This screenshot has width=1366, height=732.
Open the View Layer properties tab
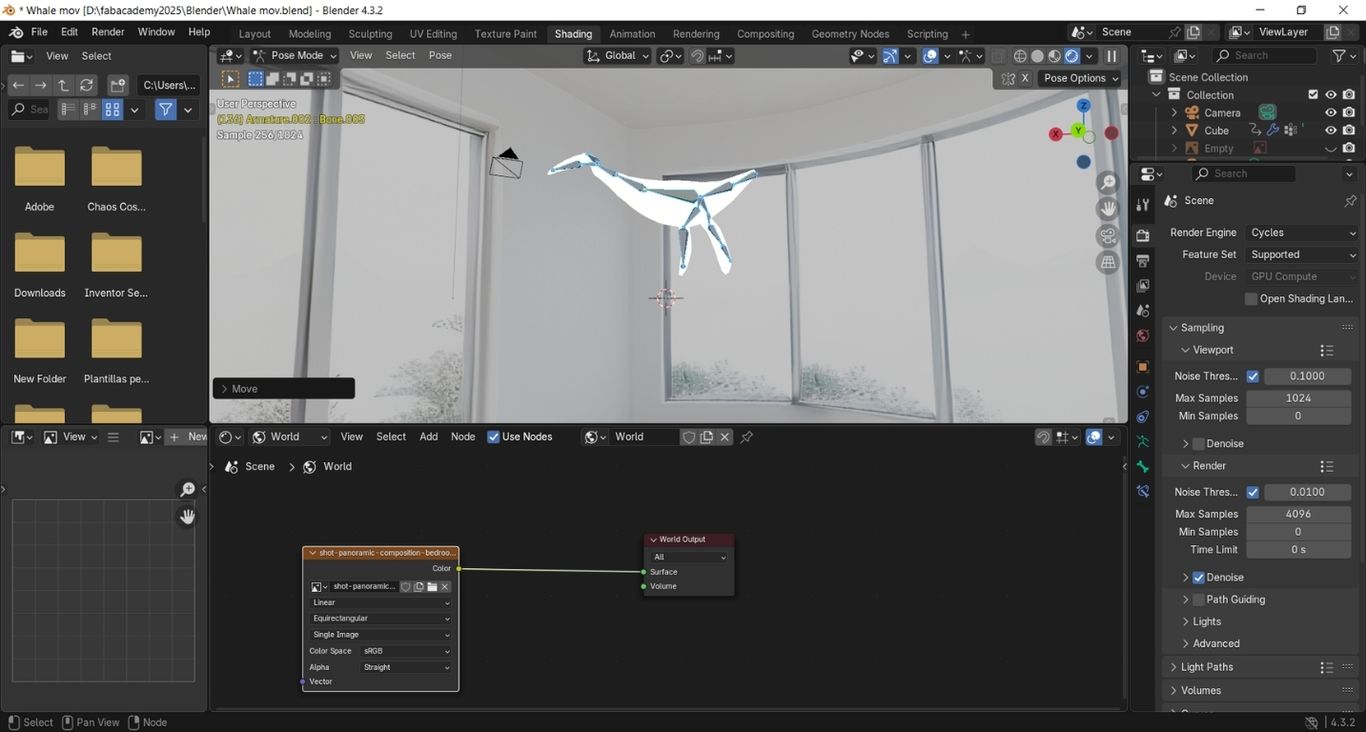point(1143,285)
